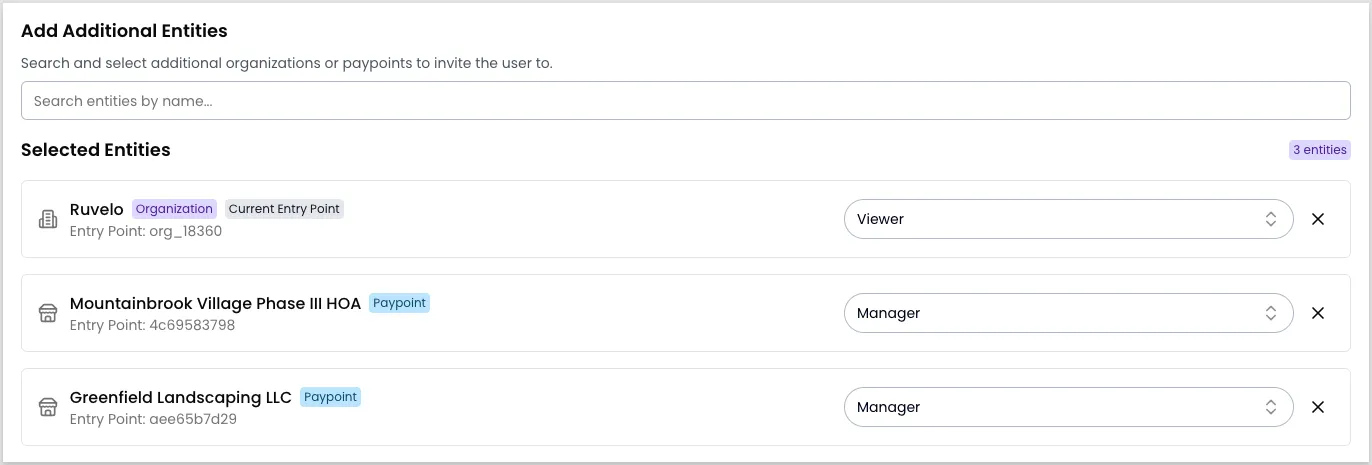
Task: Click the Paypoint tag on Greenfield Landscaping
Action: click(330, 397)
